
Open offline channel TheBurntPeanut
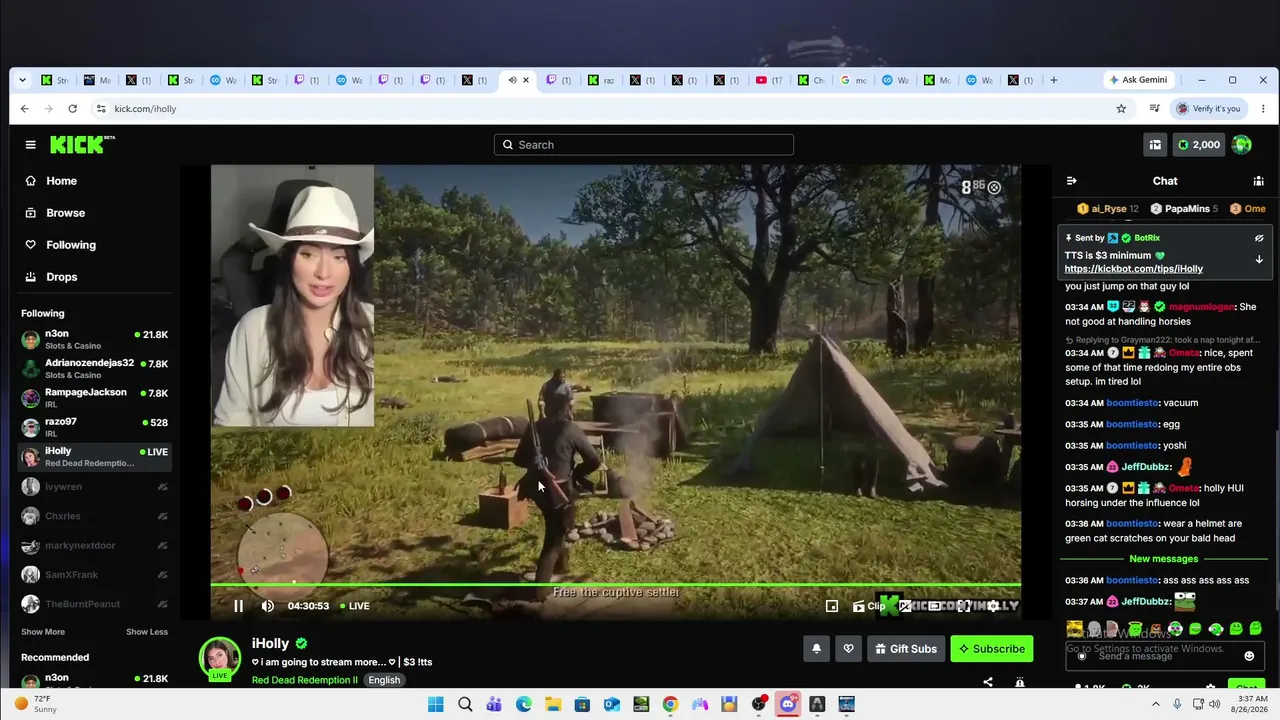point(95,604)
